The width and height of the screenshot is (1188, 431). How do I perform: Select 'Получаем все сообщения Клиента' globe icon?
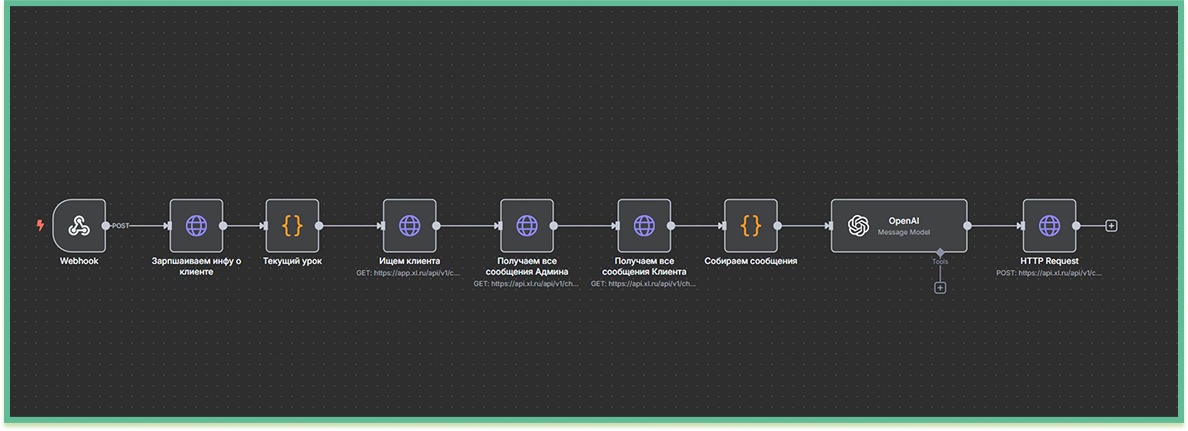point(643,226)
